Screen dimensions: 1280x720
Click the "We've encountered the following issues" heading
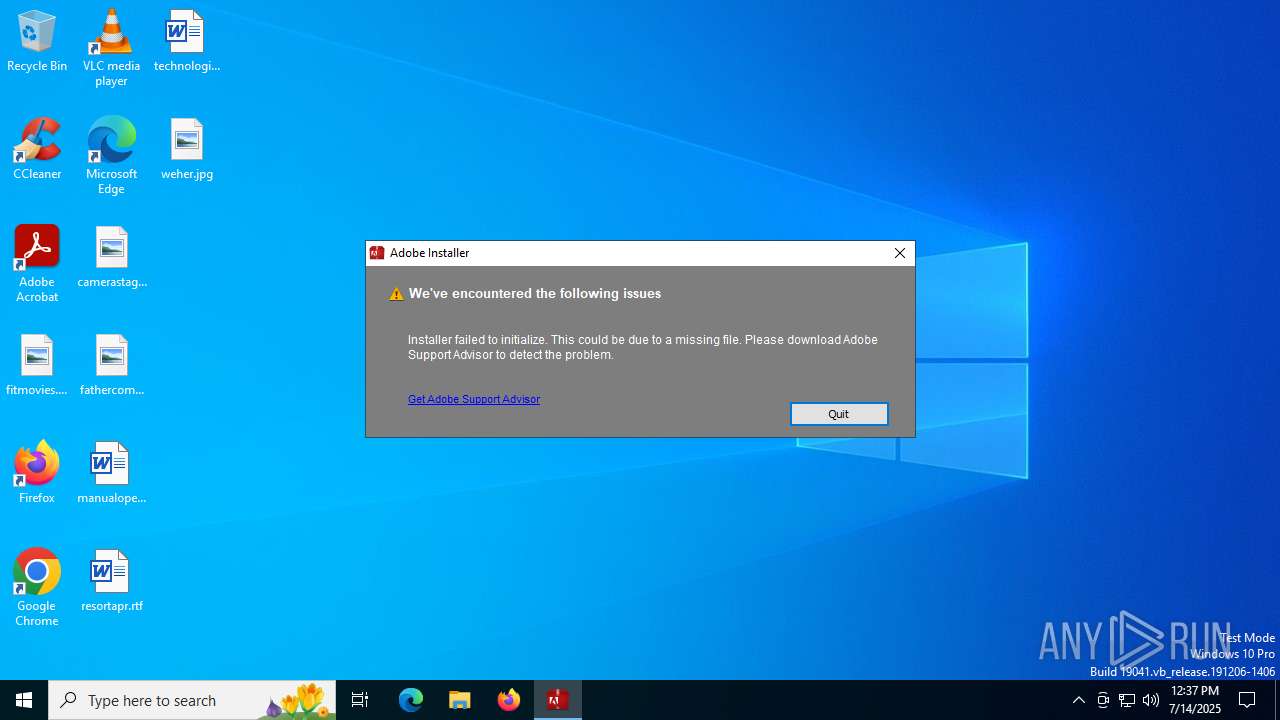click(535, 294)
